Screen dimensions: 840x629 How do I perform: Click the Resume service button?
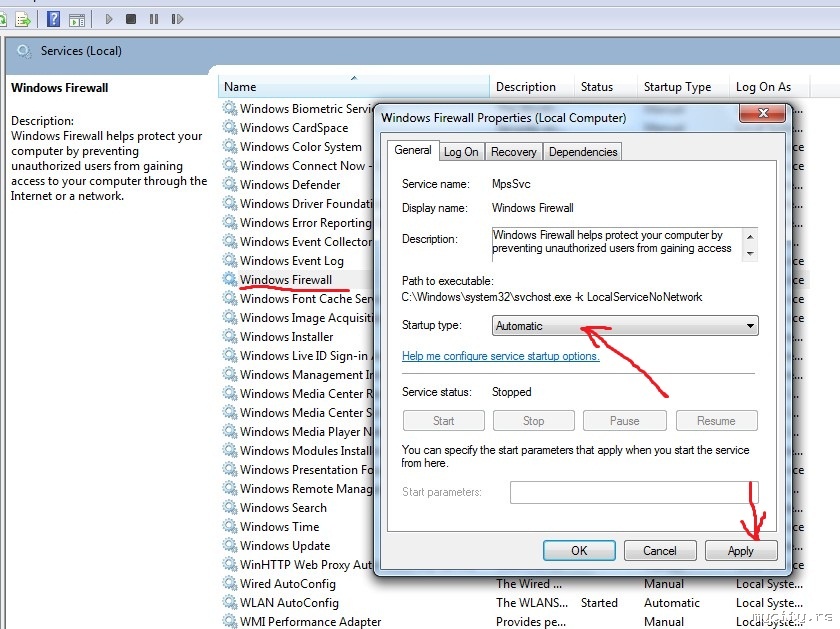716,421
